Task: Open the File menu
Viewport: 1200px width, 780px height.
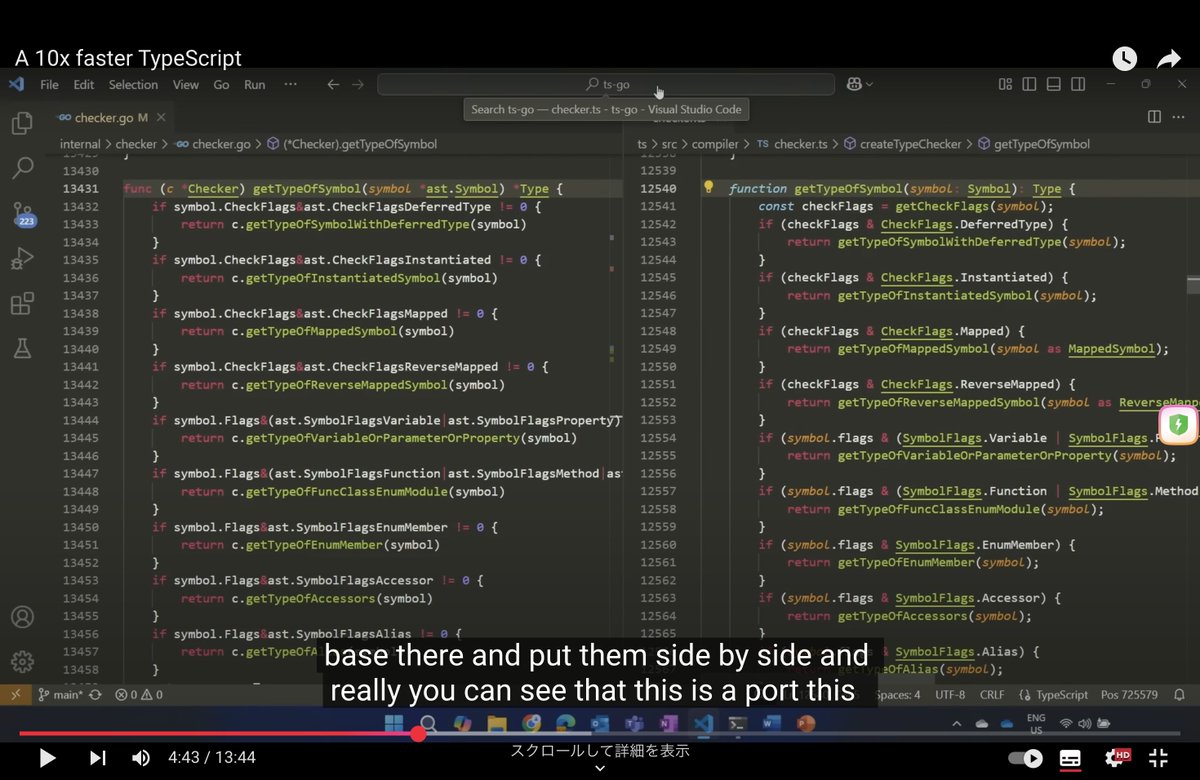Action: point(49,85)
